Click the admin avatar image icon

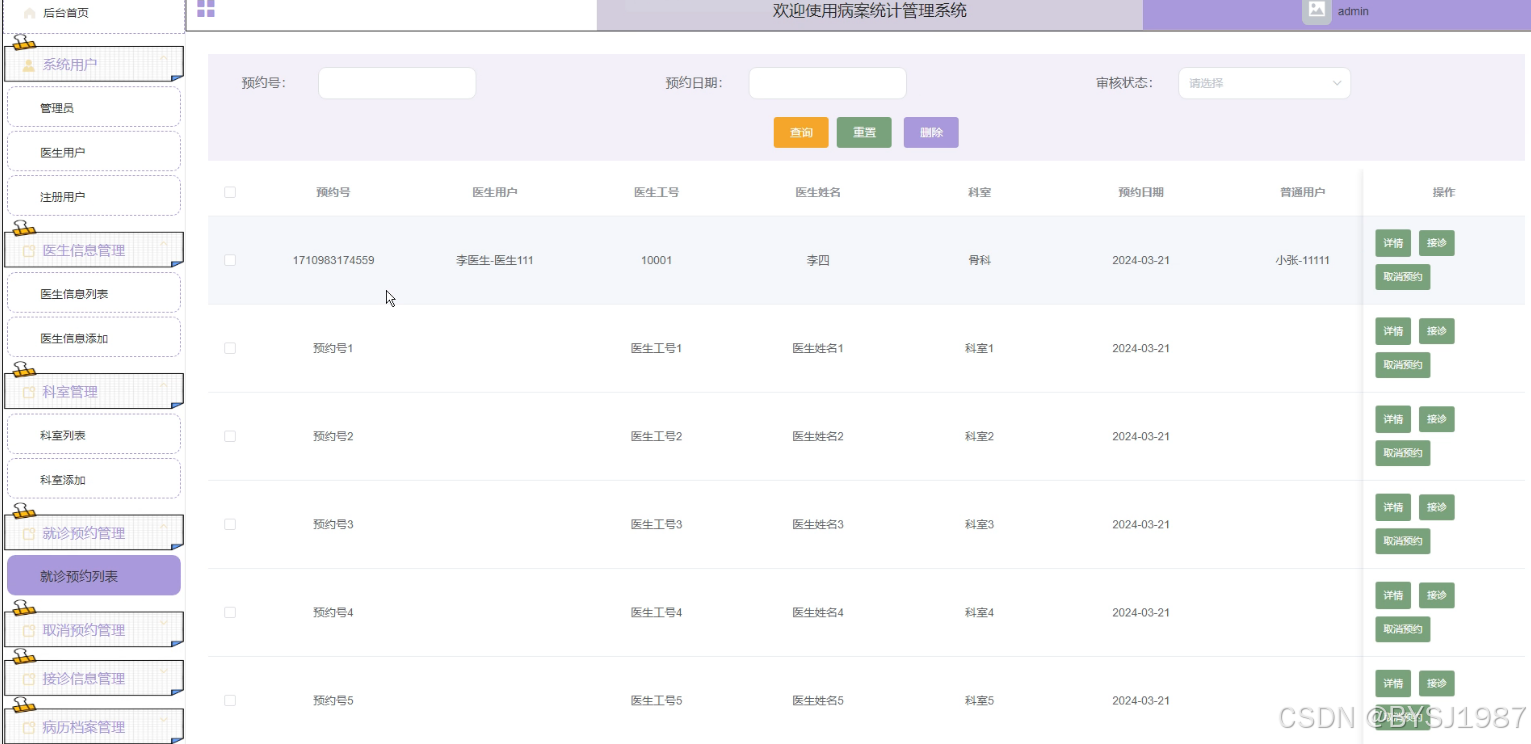pyautogui.click(x=1317, y=10)
